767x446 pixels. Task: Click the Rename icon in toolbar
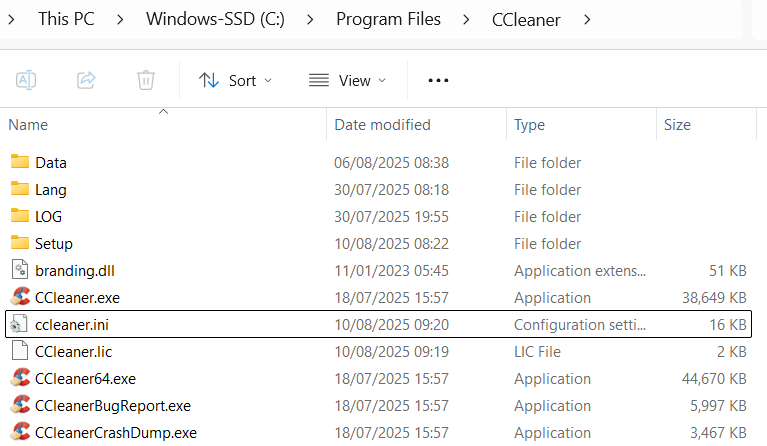tap(26, 80)
